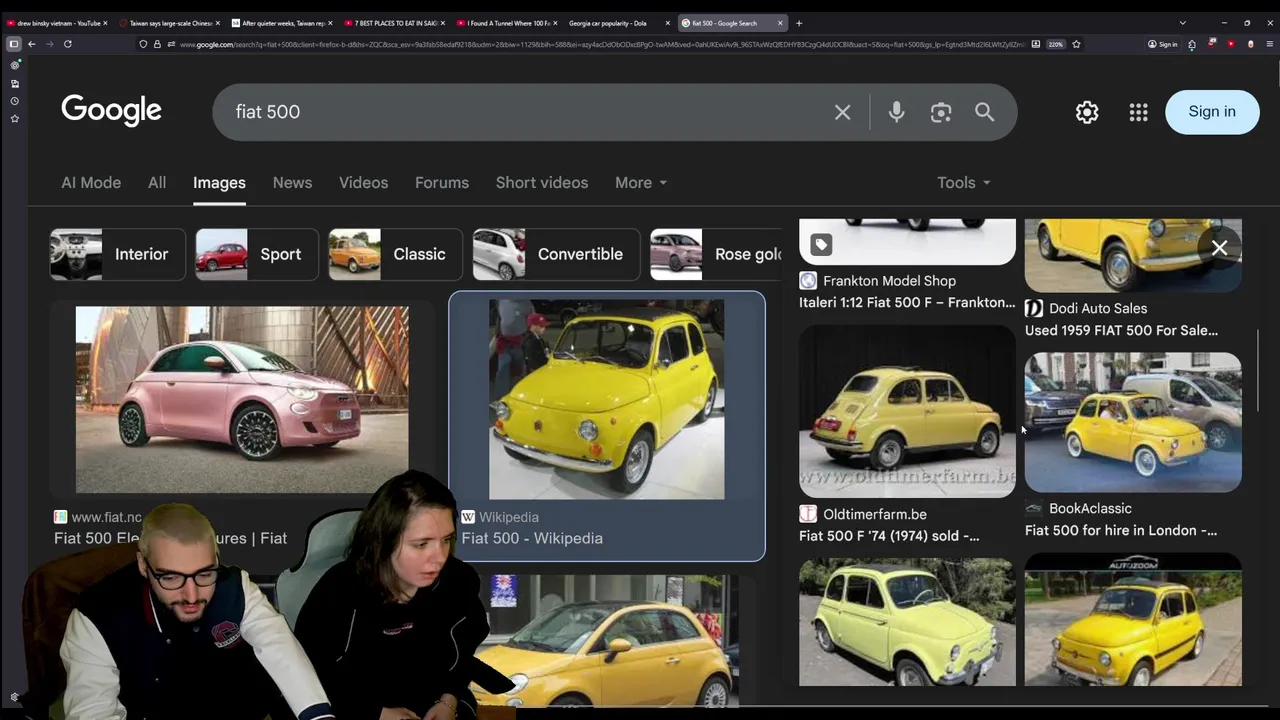Close the image preview side panel
The image size is (1280, 720).
(x=1219, y=248)
